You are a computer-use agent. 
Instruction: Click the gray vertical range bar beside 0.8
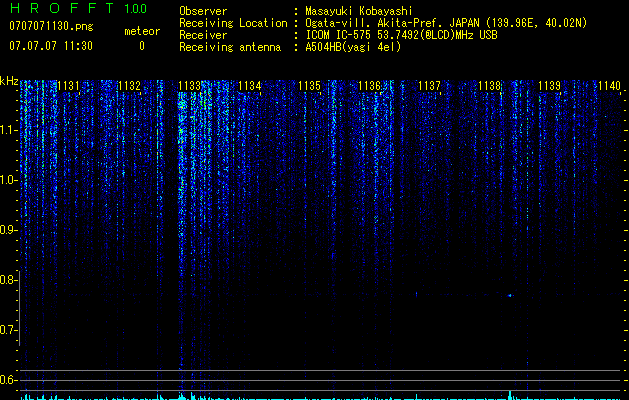19,308
